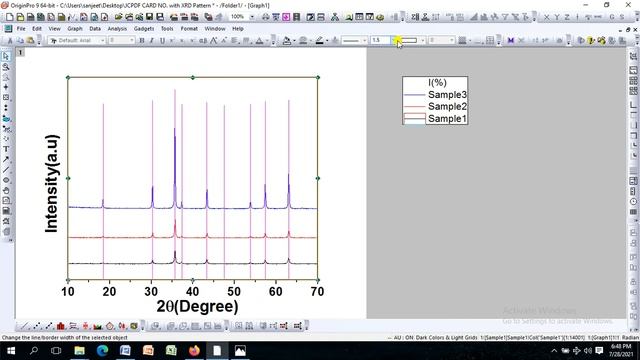Viewport: 640px width, 360px height.
Task: Click the Save Project disk icon
Action: pyautogui.click(x=149, y=17)
